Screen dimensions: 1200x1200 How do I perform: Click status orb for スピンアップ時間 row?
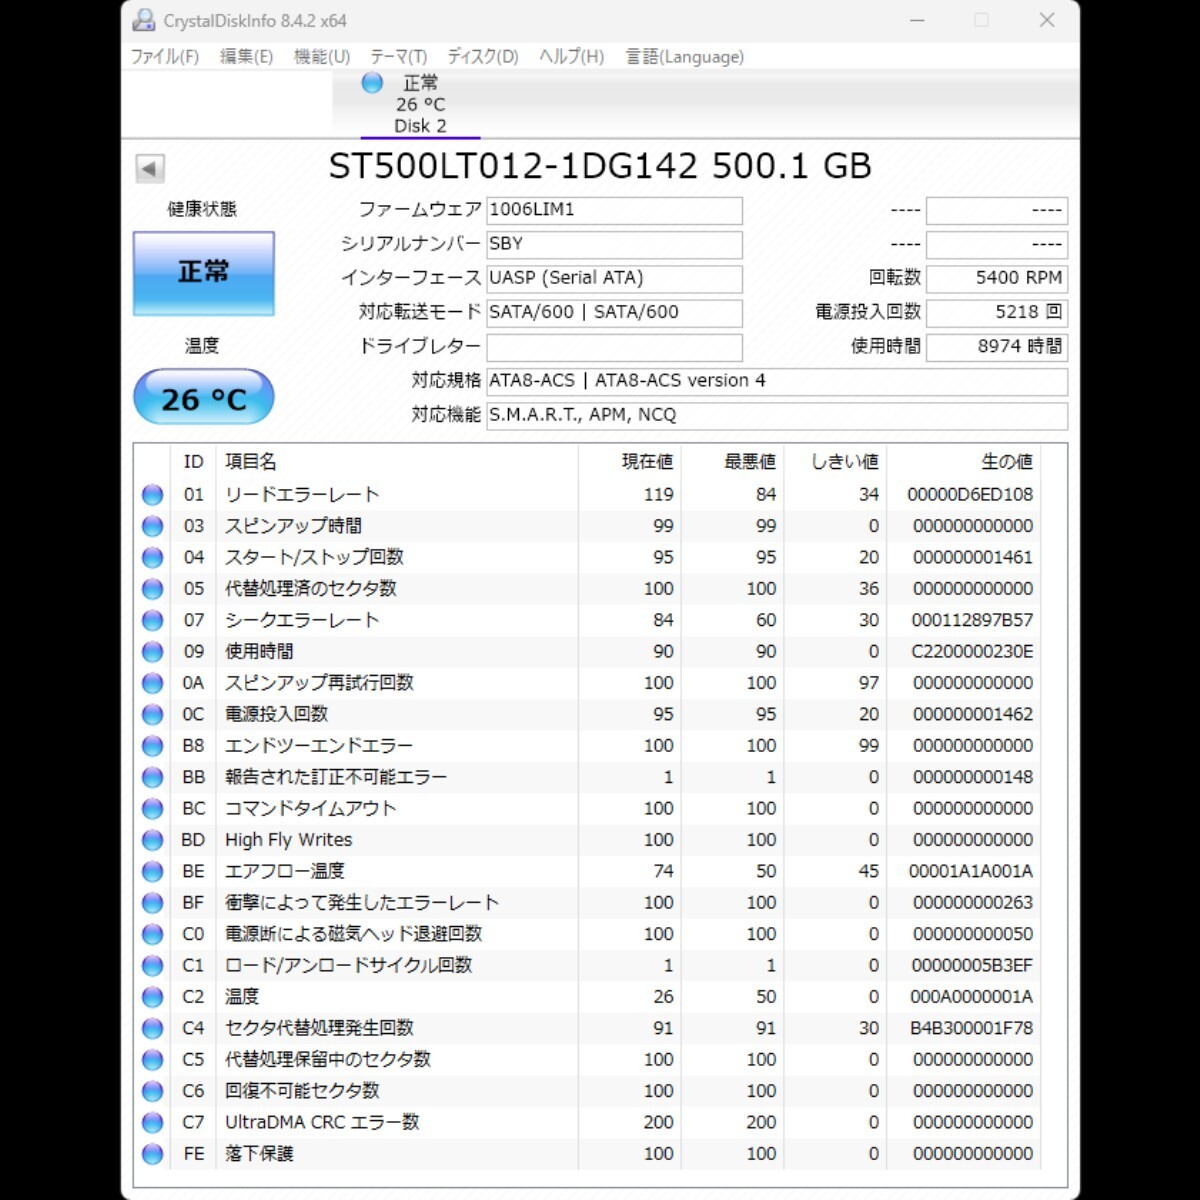pos(152,526)
